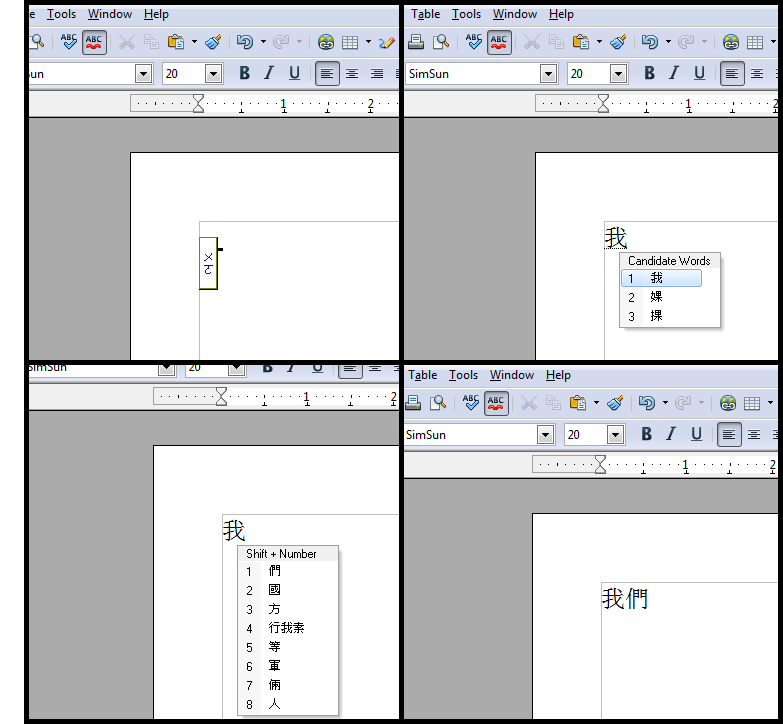Pick phrase 行我素 from the suggestion list

point(286,628)
